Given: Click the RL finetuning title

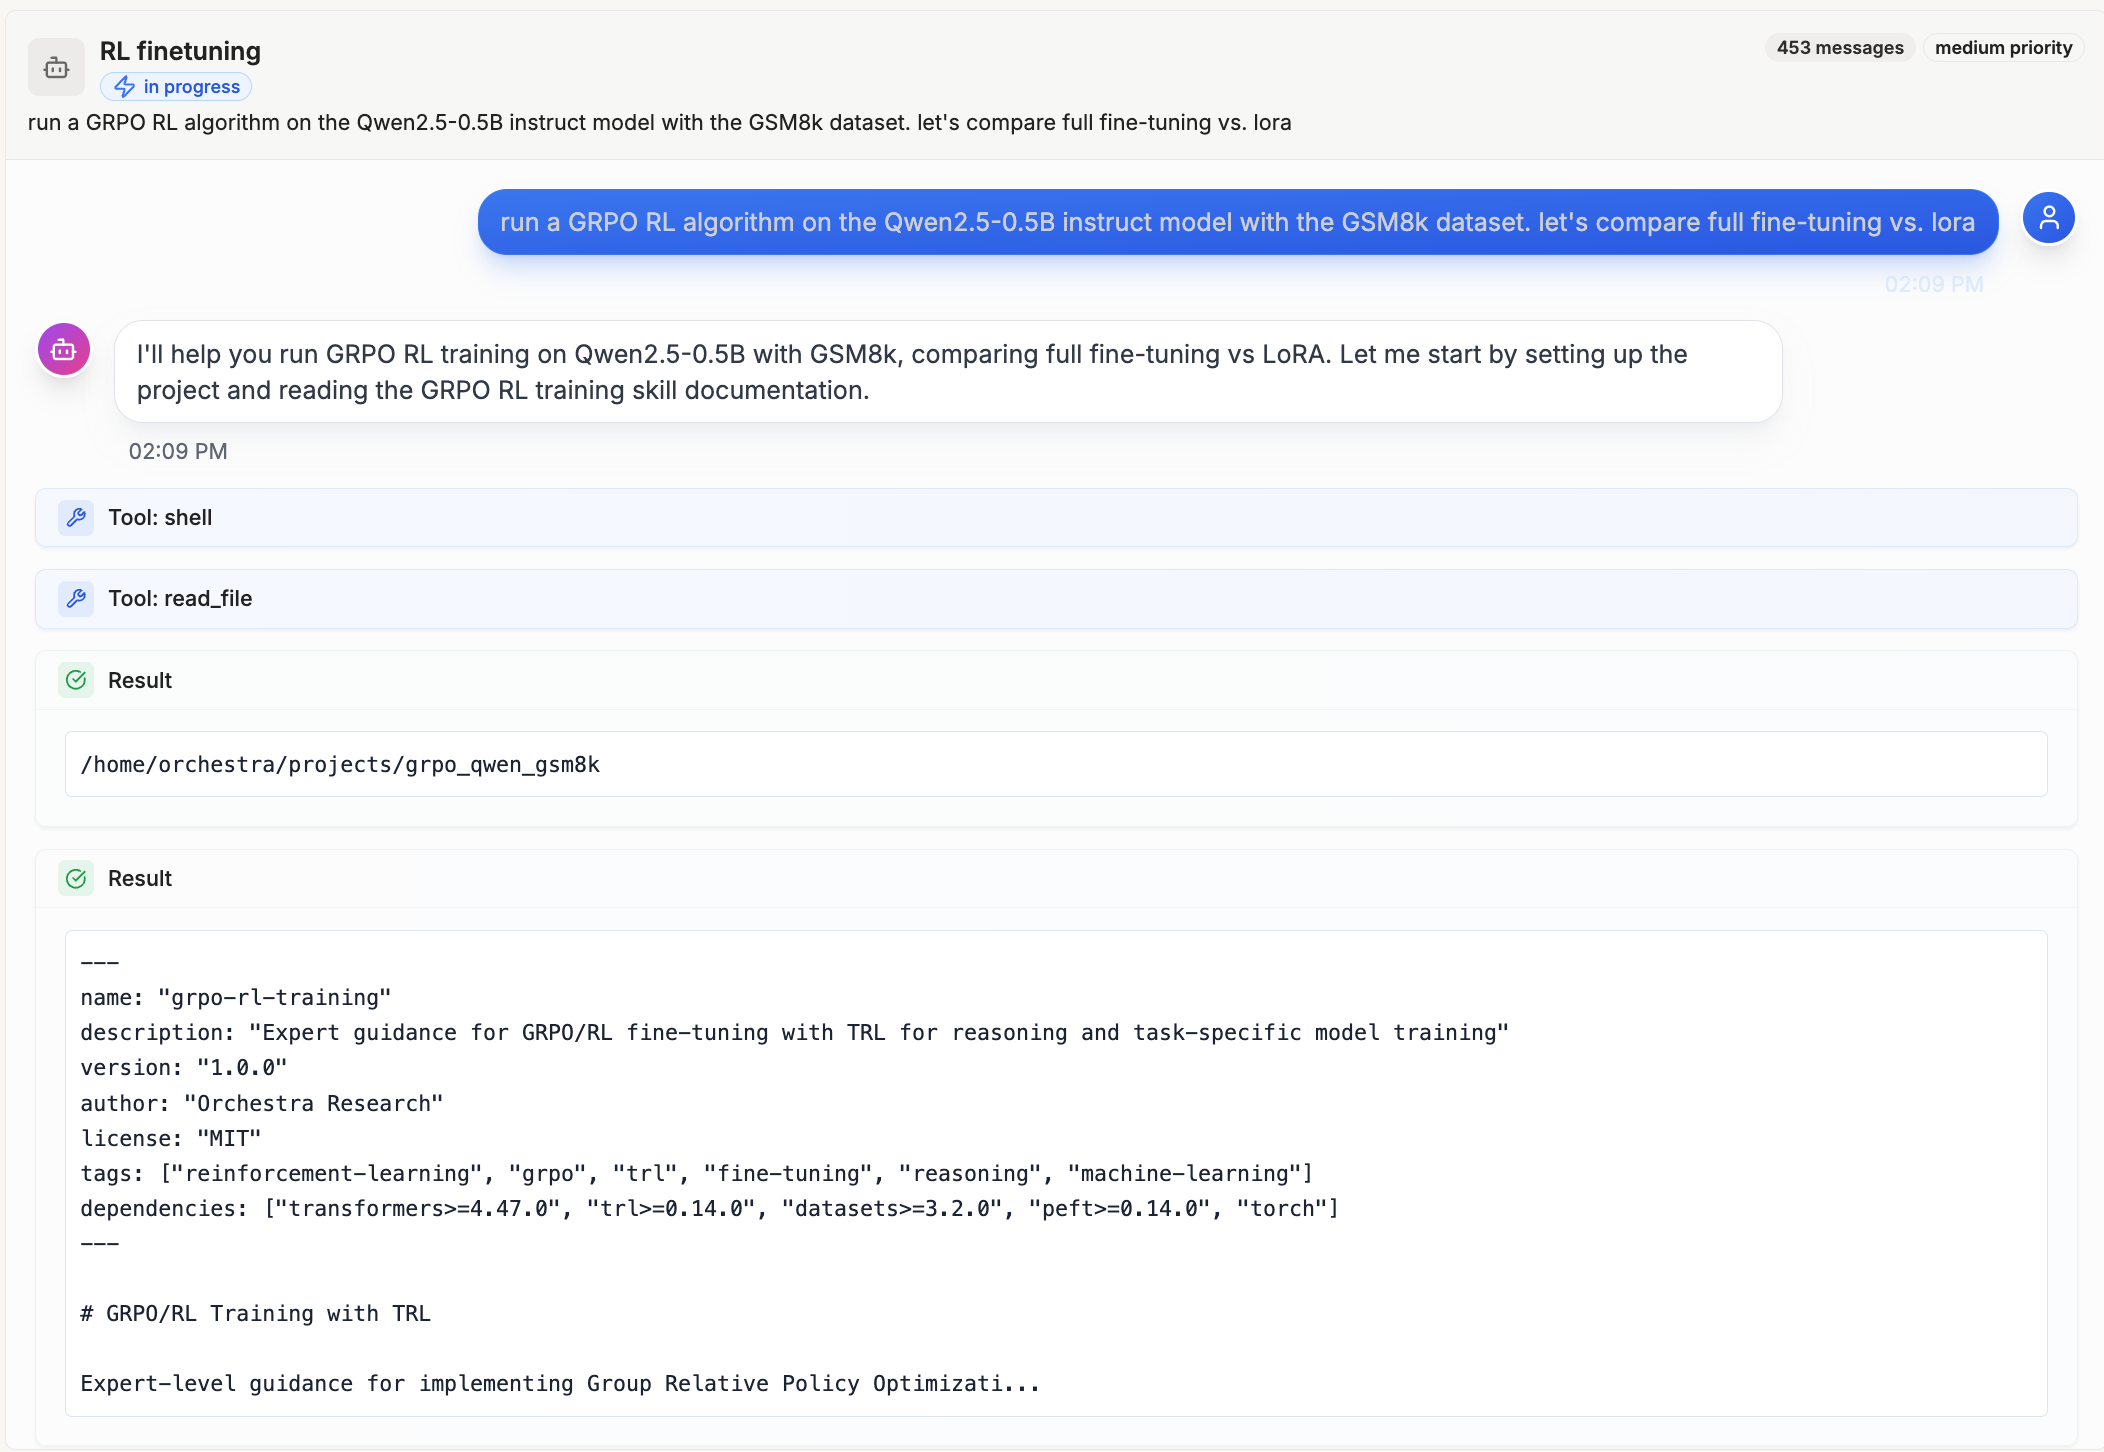Looking at the screenshot, I should [x=180, y=51].
